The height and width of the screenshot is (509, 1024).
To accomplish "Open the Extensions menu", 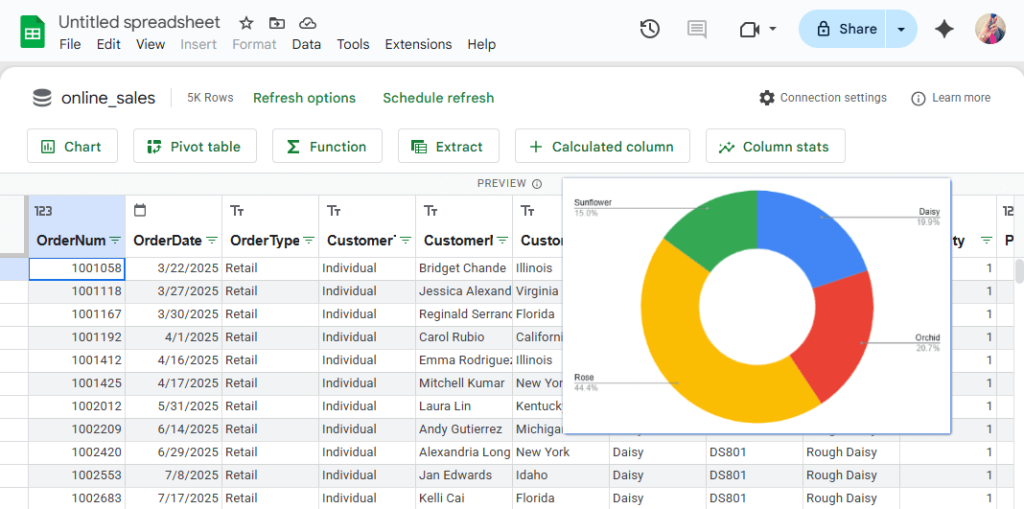I will (x=418, y=44).
